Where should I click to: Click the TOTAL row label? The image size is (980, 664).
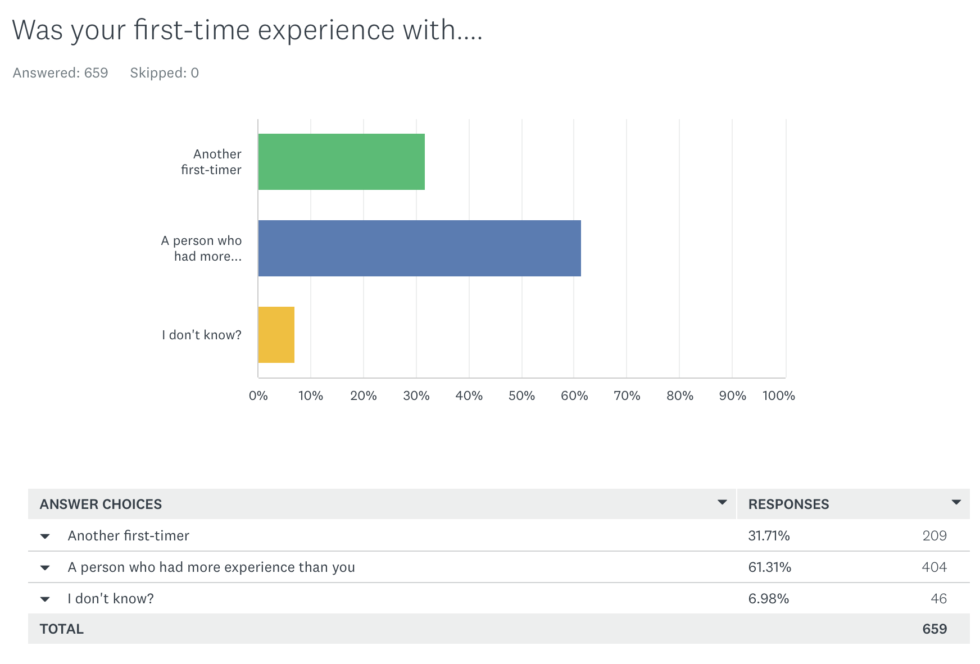point(61,629)
